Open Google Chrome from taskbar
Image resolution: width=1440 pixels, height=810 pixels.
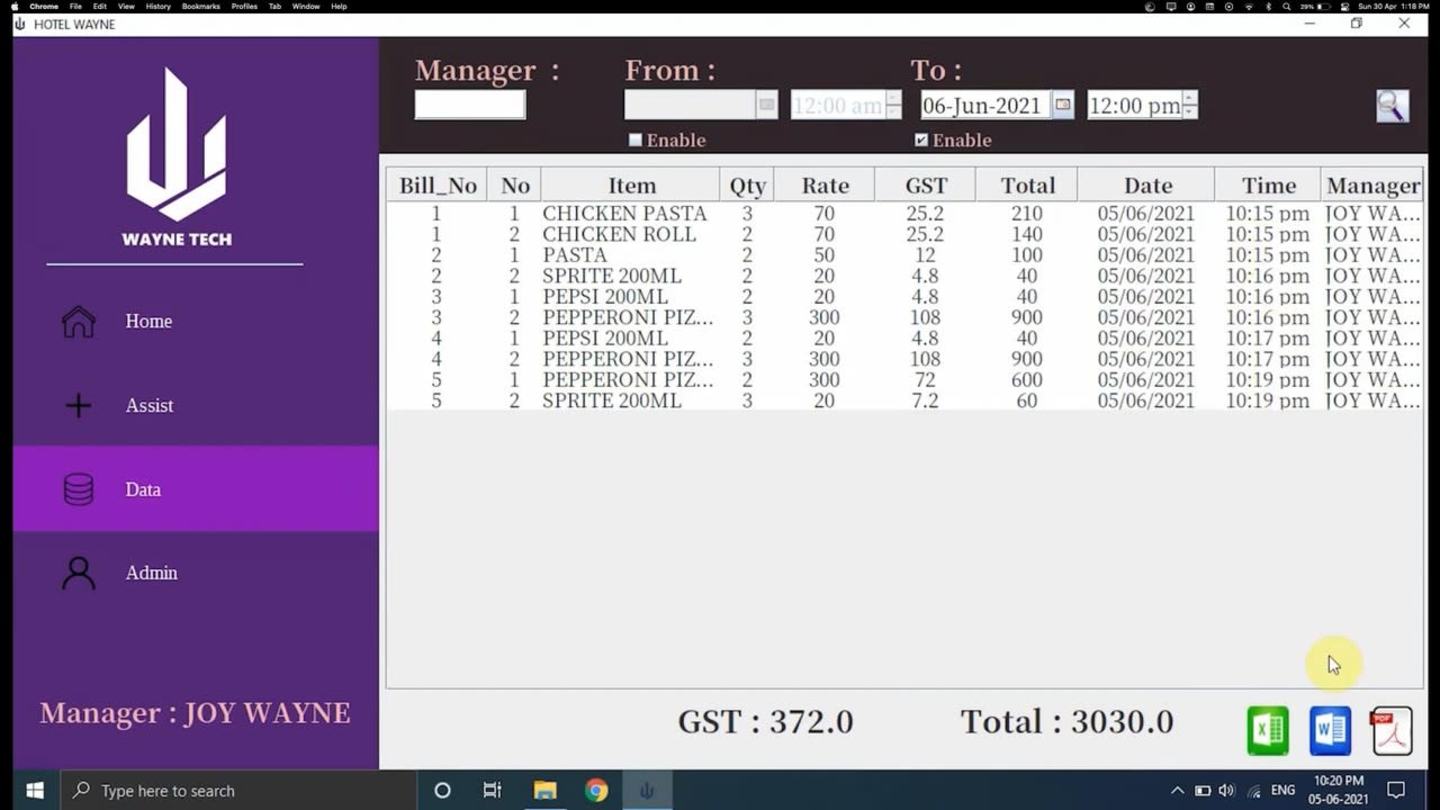click(596, 790)
